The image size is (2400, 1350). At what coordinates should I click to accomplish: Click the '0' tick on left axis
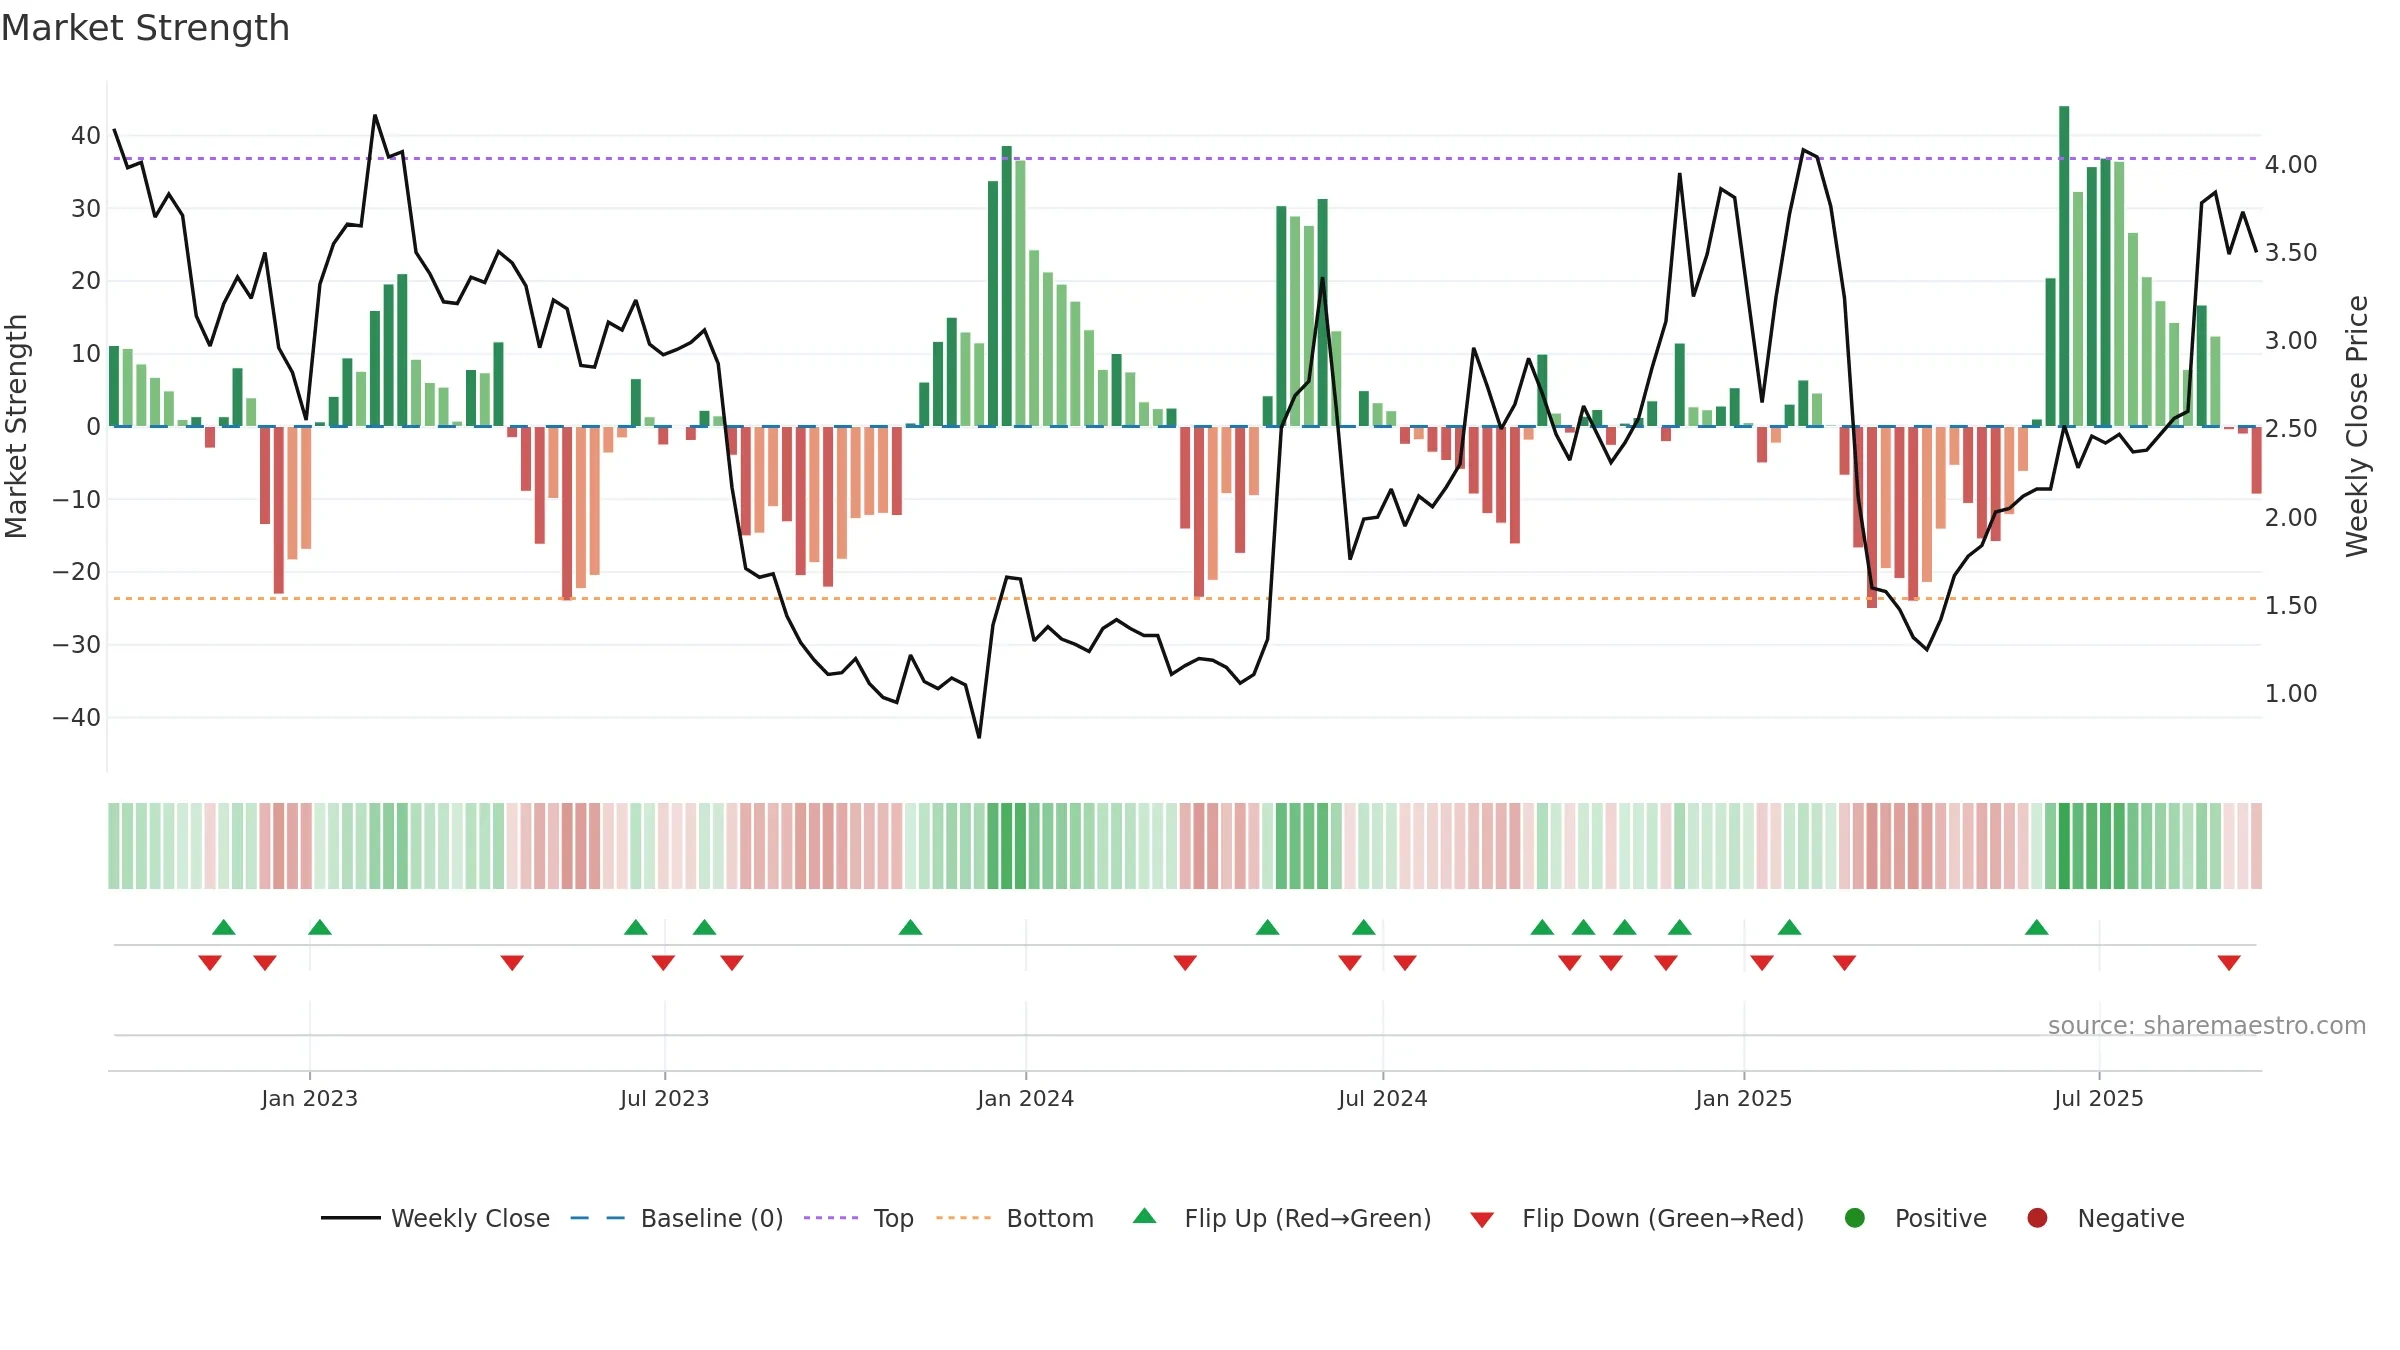coord(94,426)
